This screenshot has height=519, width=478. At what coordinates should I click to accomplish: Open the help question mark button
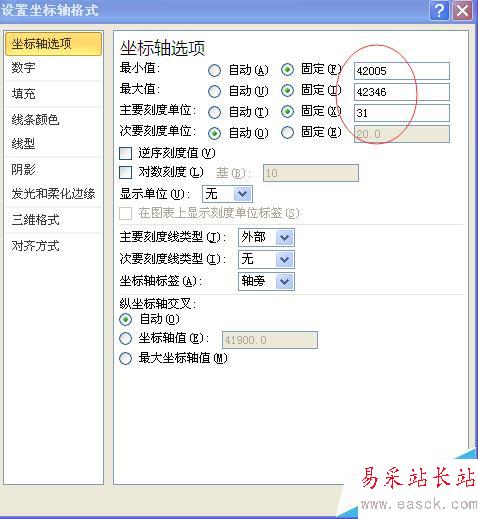(x=439, y=11)
